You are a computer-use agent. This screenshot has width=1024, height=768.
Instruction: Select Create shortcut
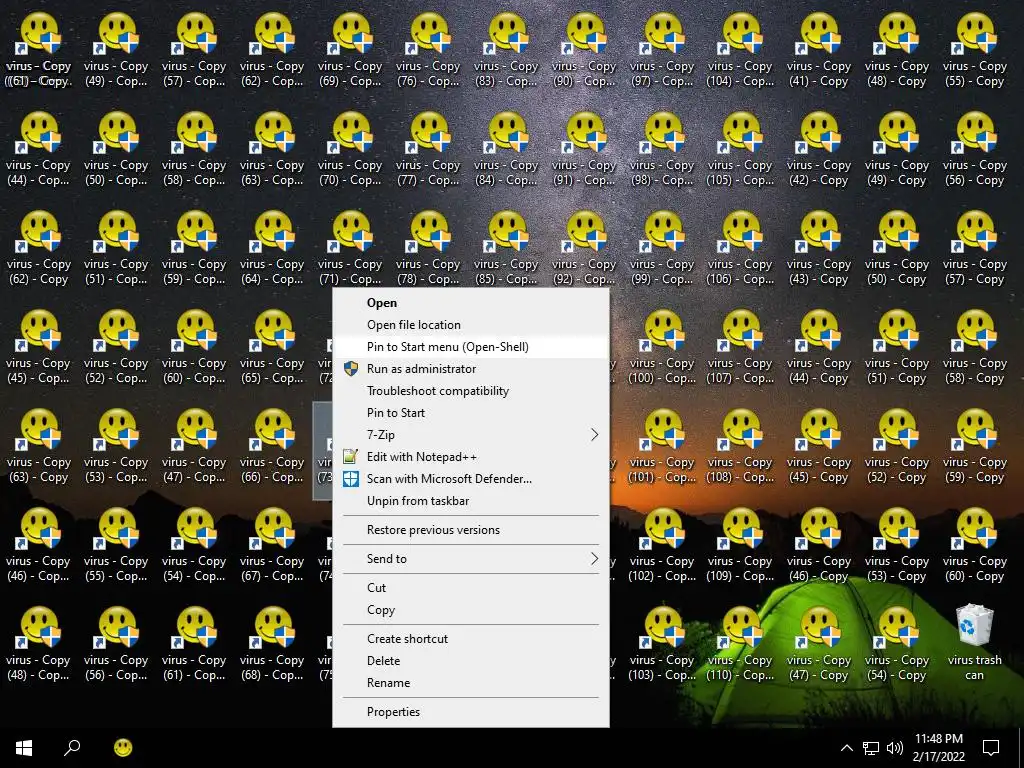471,639
